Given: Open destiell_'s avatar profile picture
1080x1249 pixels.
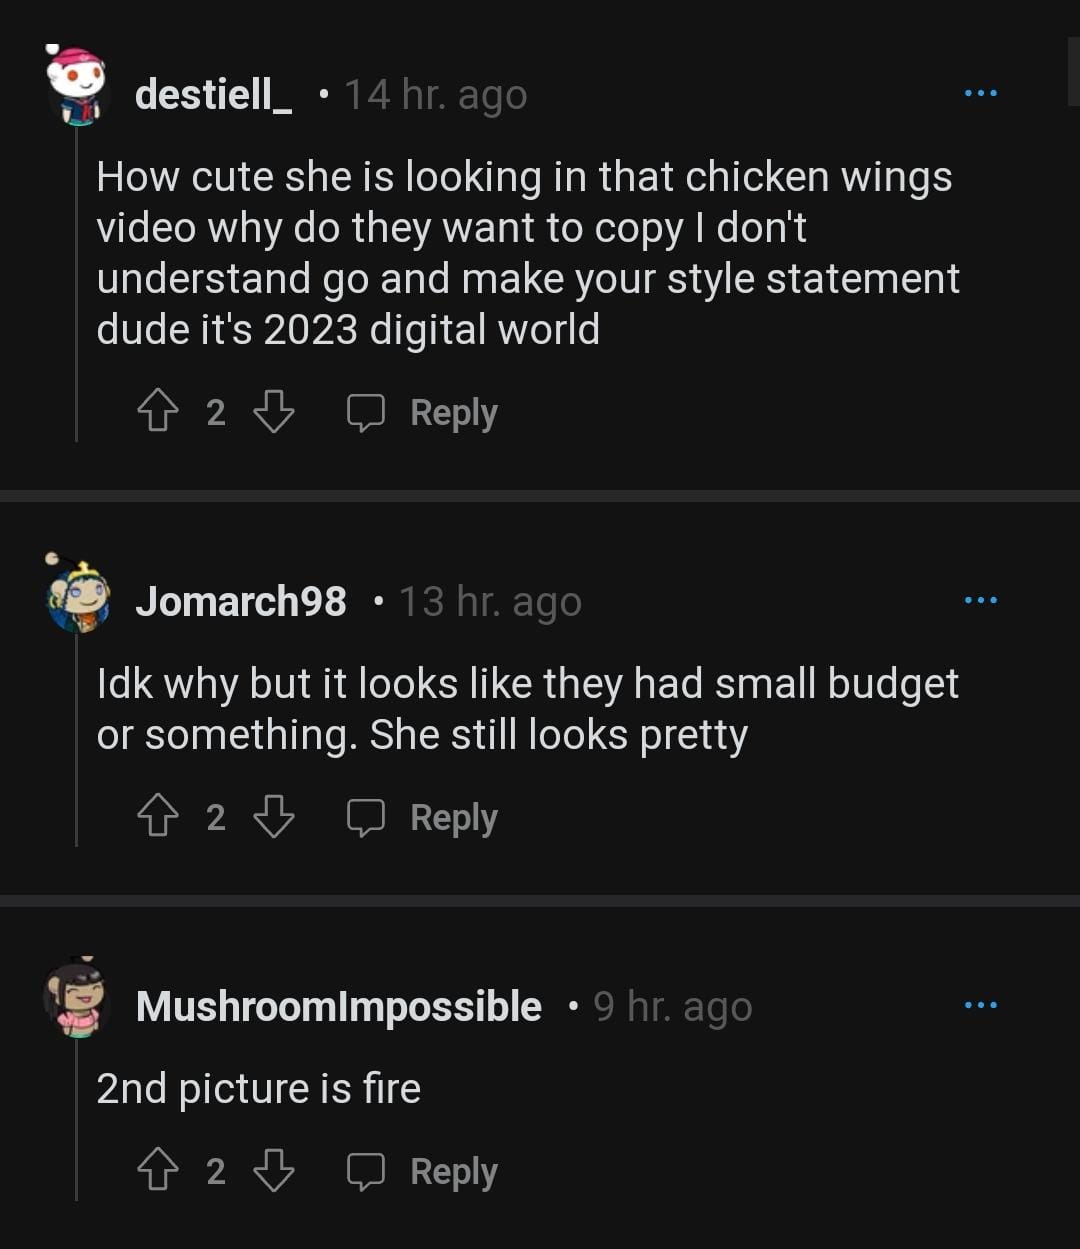Looking at the screenshot, I should pos(77,87).
